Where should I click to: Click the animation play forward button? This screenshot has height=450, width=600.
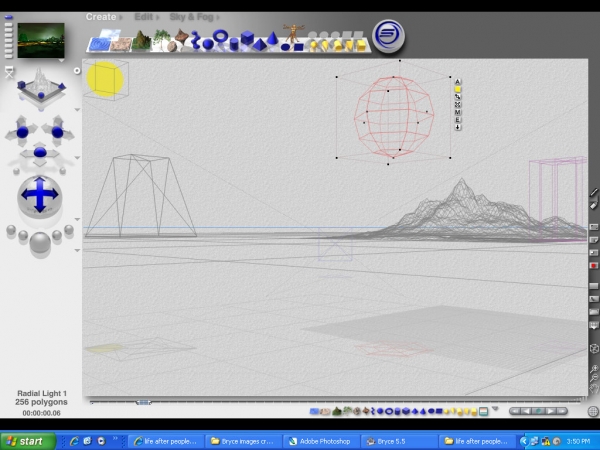(550, 411)
